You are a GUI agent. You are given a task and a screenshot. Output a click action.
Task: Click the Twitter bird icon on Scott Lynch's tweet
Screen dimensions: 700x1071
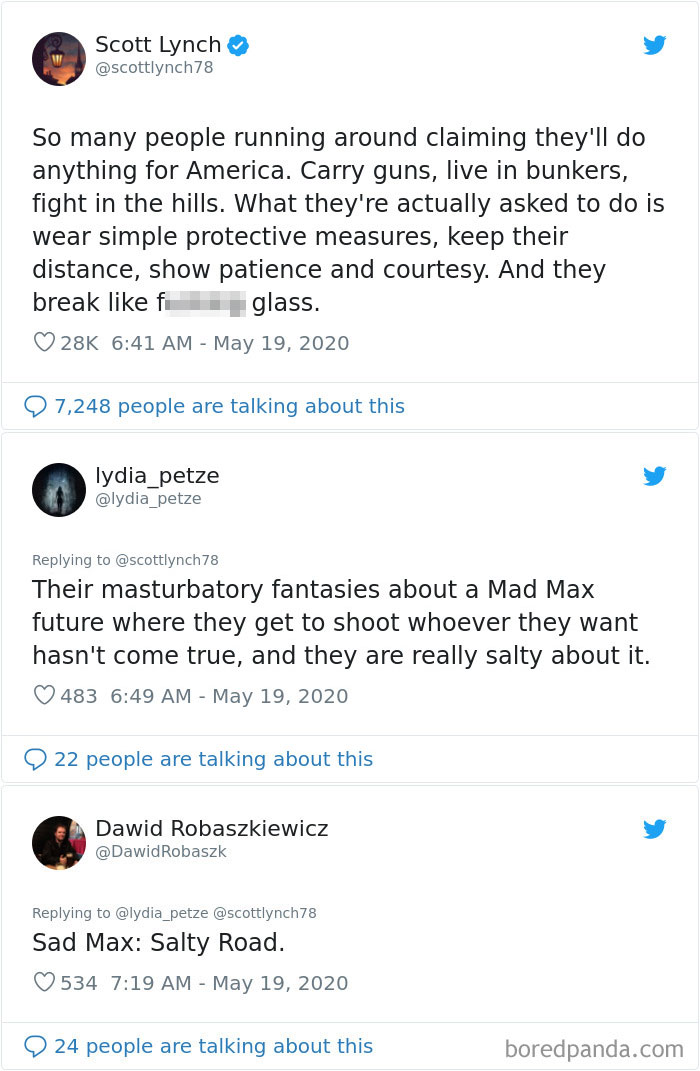tap(655, 45)
